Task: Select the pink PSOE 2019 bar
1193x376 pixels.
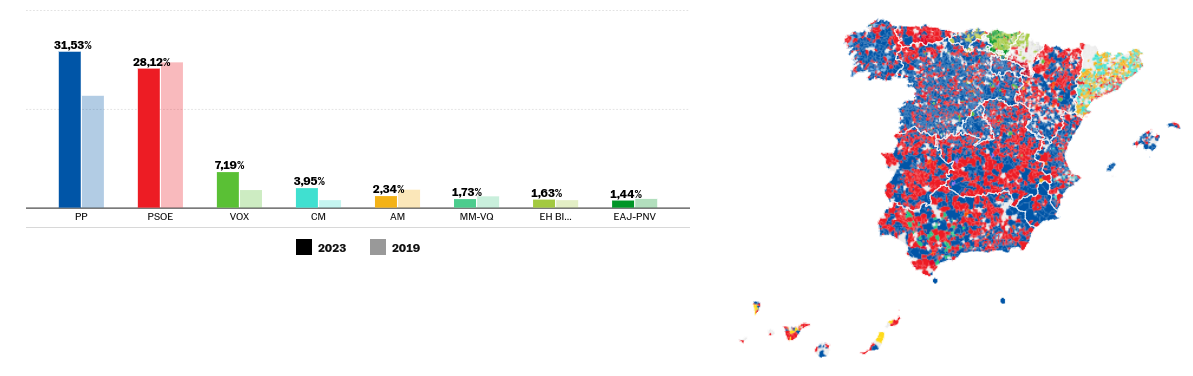Action: [172, 135]
